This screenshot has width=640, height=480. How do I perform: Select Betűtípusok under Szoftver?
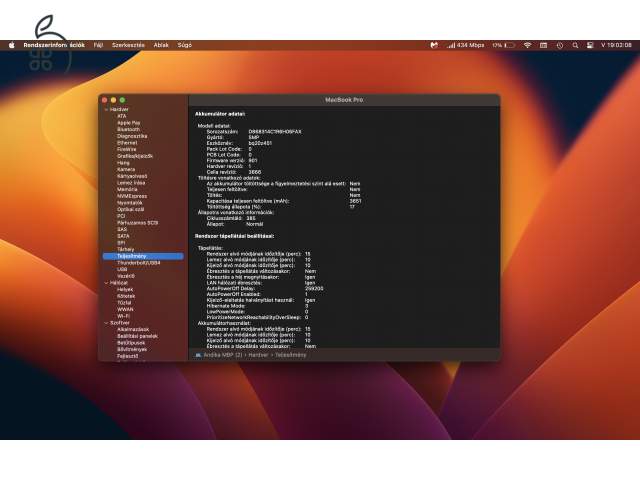pyautogui.click(x=131, y=343)
